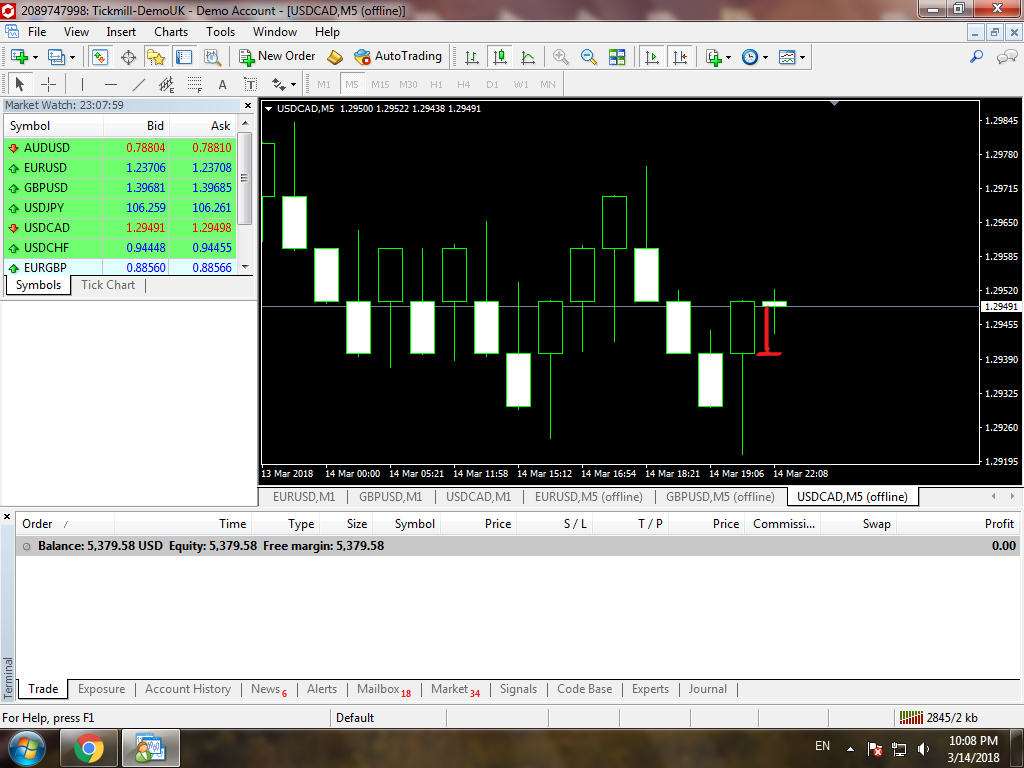Expand the Periodicity clock dropdown
The width and height of the screenshot is (1024, 768).
[x=766, y=58]
